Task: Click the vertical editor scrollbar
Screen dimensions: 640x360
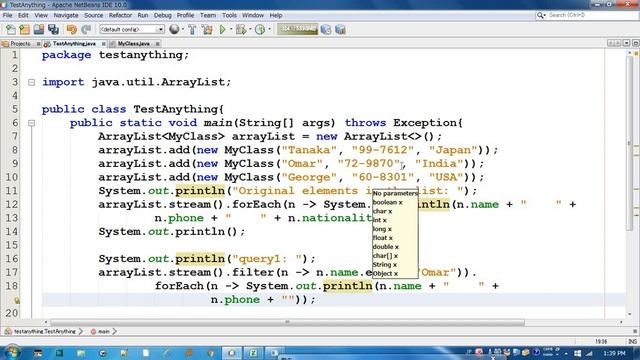Action: [629, 143]
